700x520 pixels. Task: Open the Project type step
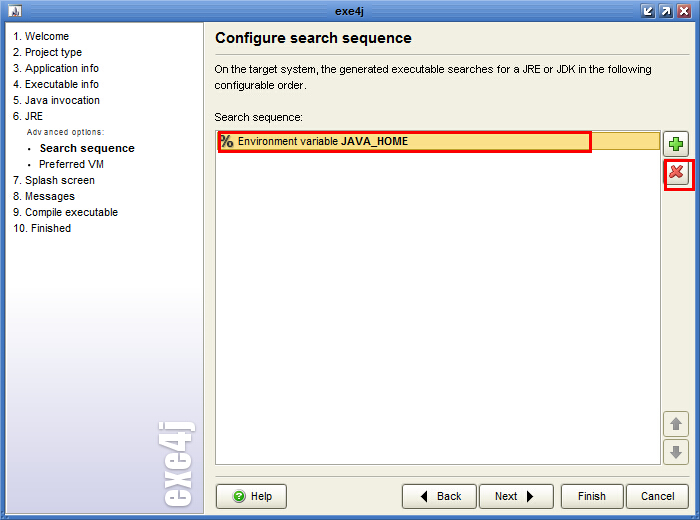[47, 52]
